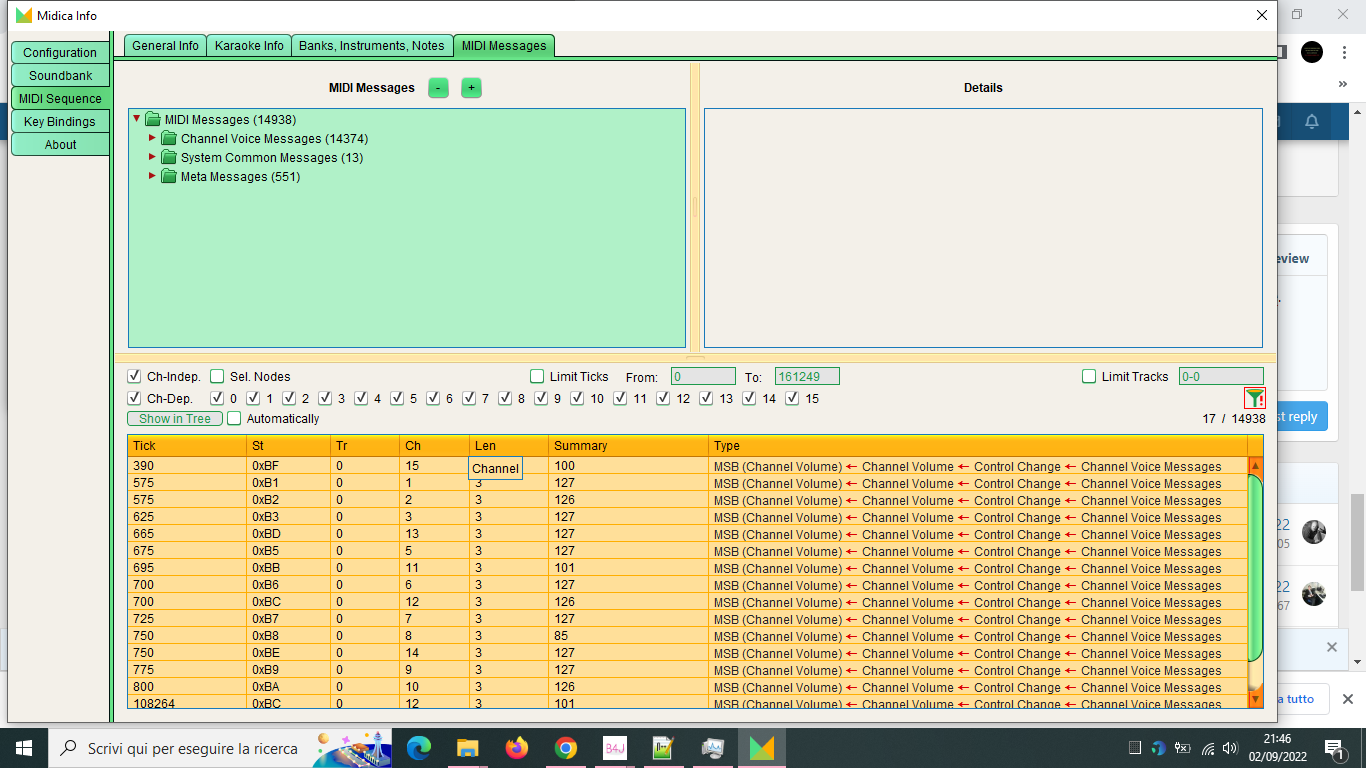Viewport: 1366px width, 768px height.
Task: Open the B4J taskbar icon
Action: click(x=614, y=748)
